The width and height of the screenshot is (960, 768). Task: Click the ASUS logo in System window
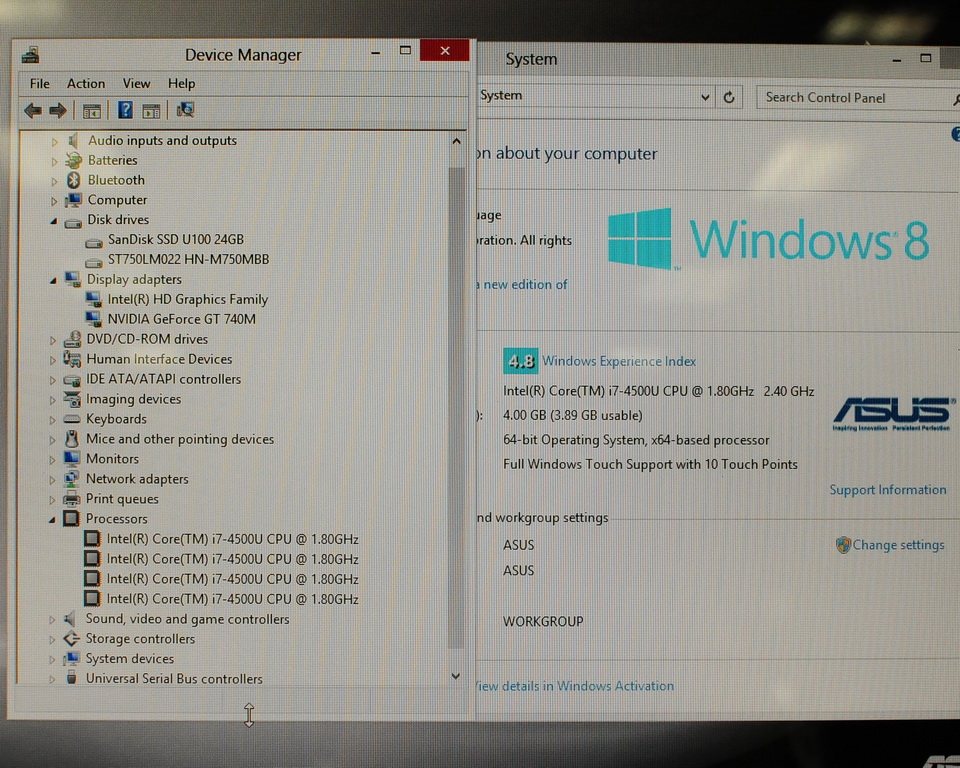pos(893,413)
